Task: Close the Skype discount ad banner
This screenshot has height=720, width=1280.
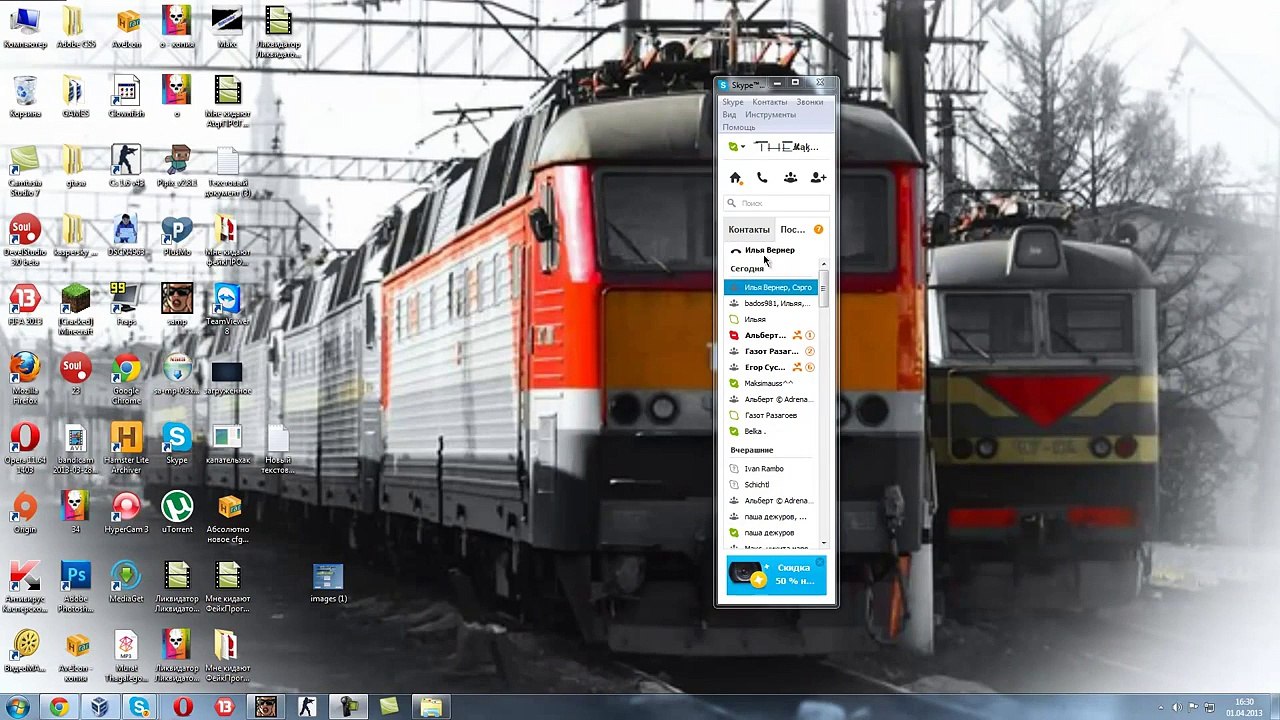Action: [x=820, y=561]
